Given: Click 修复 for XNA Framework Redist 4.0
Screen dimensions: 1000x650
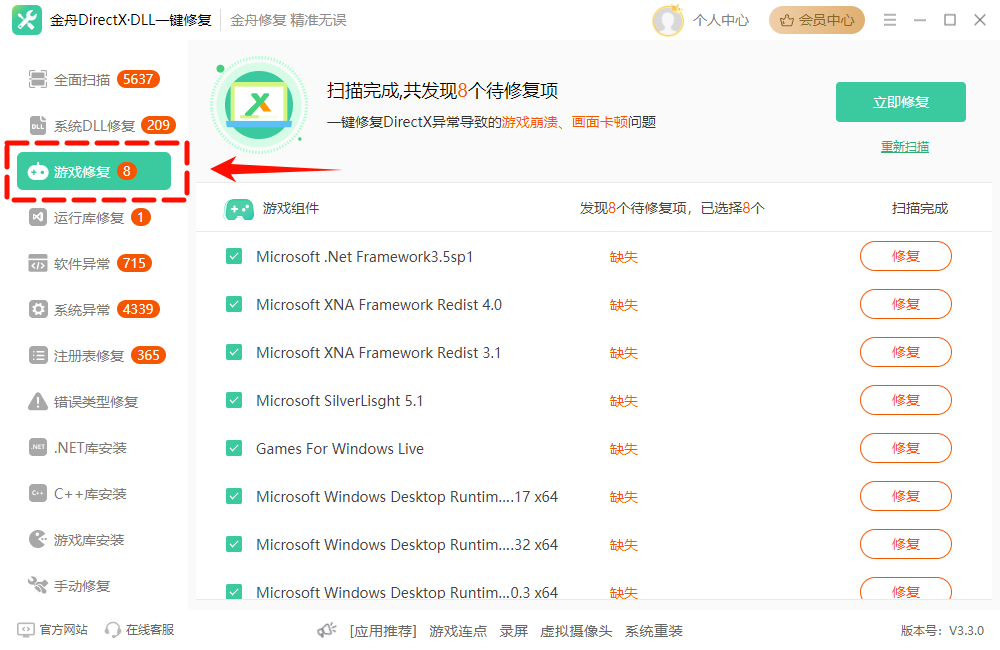Looking at the screenshot, I should 906,304.
